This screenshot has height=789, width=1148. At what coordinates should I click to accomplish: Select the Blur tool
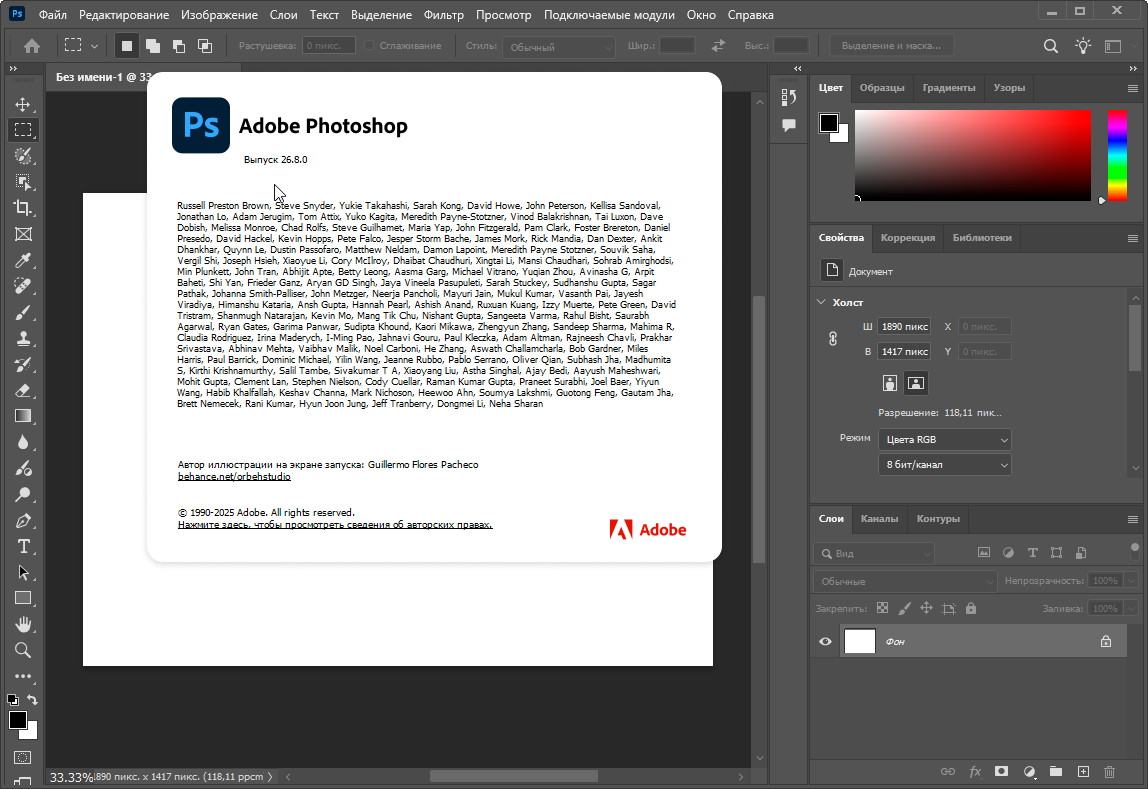point(23,442)
